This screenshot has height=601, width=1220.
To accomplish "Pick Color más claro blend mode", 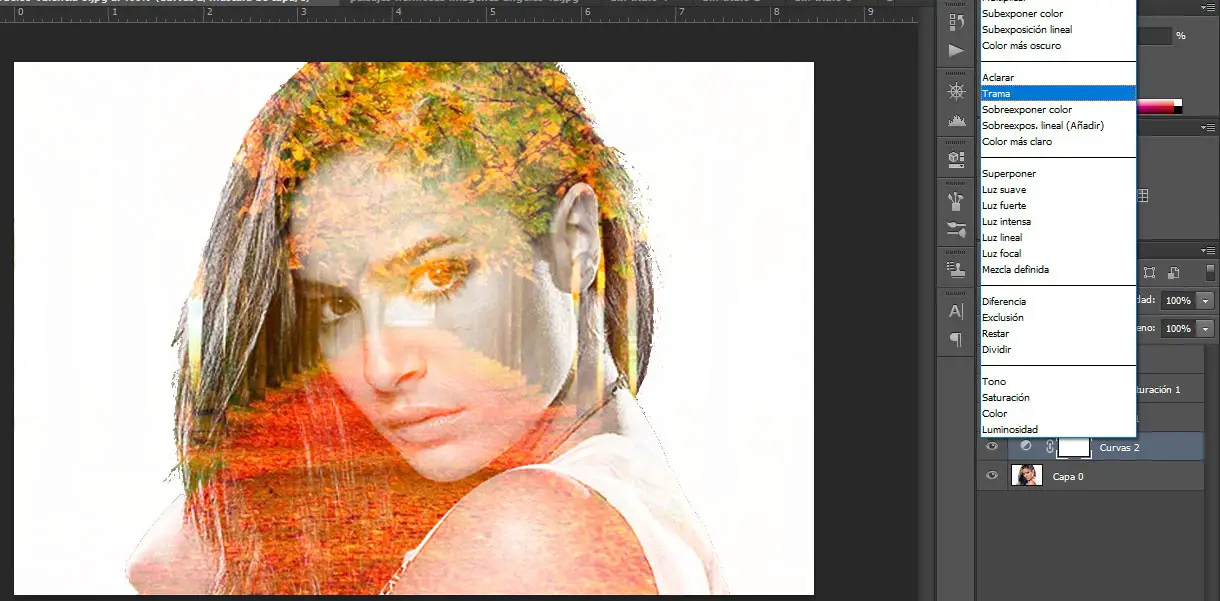I will pyautogui.click(x=1057, y=141).
